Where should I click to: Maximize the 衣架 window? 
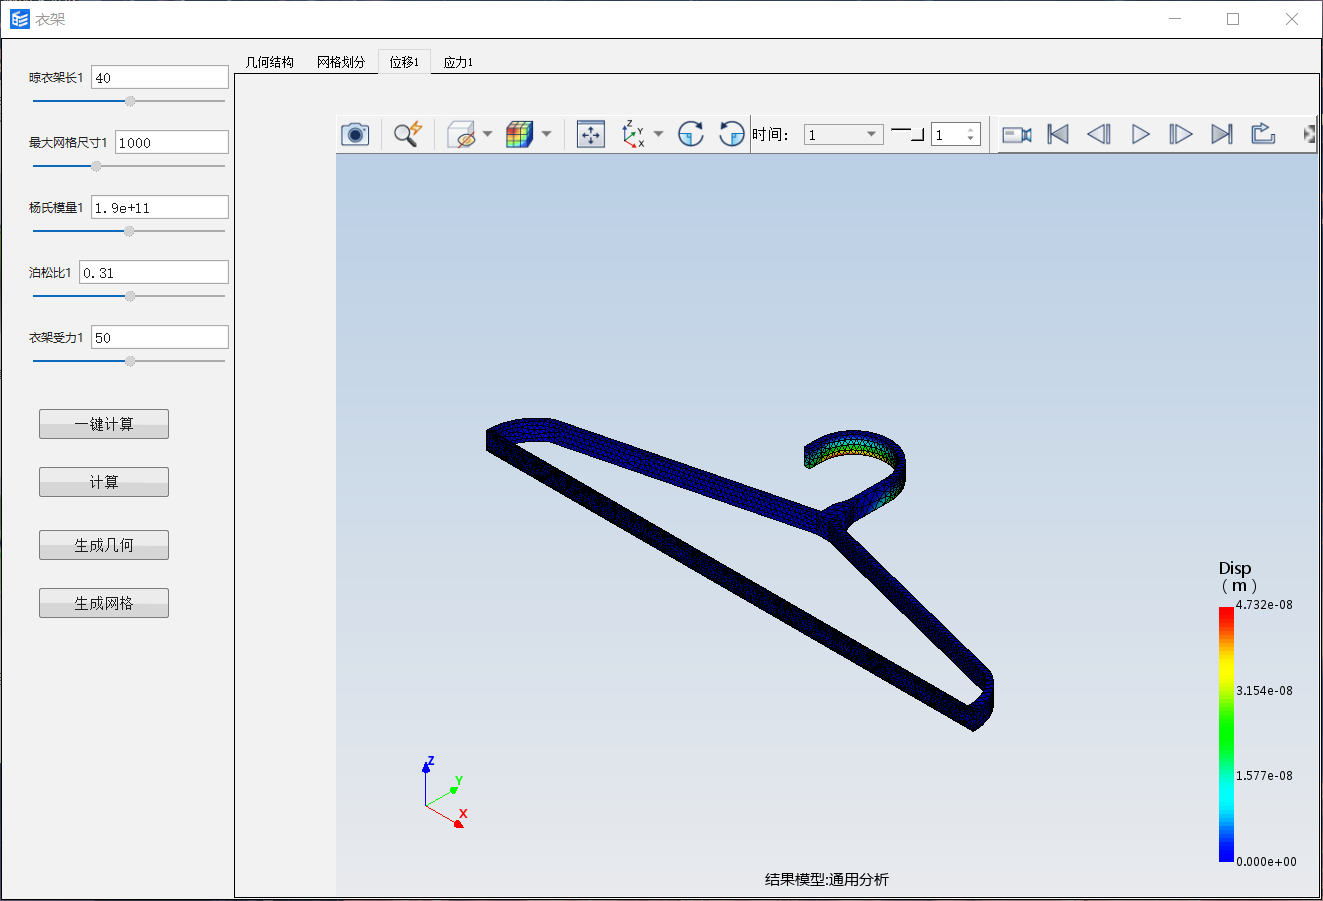(1233, 19)
